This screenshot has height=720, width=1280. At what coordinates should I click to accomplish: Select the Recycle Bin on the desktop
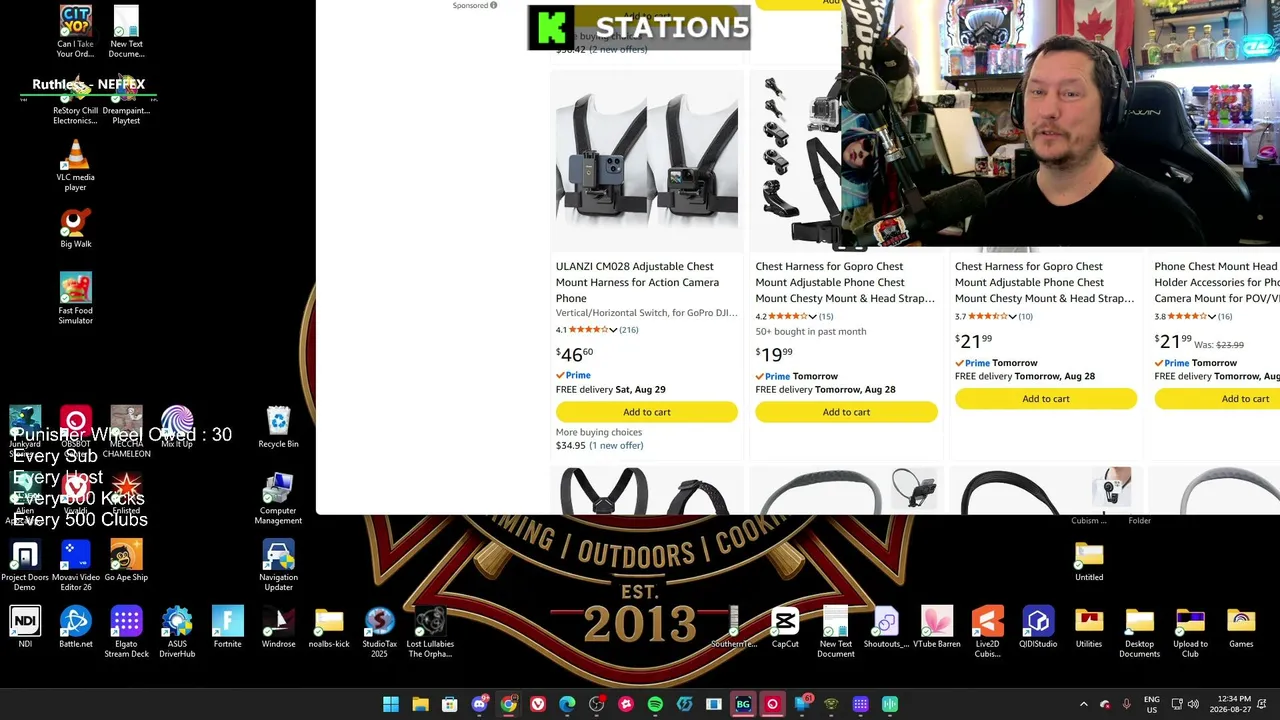point(278,428)
